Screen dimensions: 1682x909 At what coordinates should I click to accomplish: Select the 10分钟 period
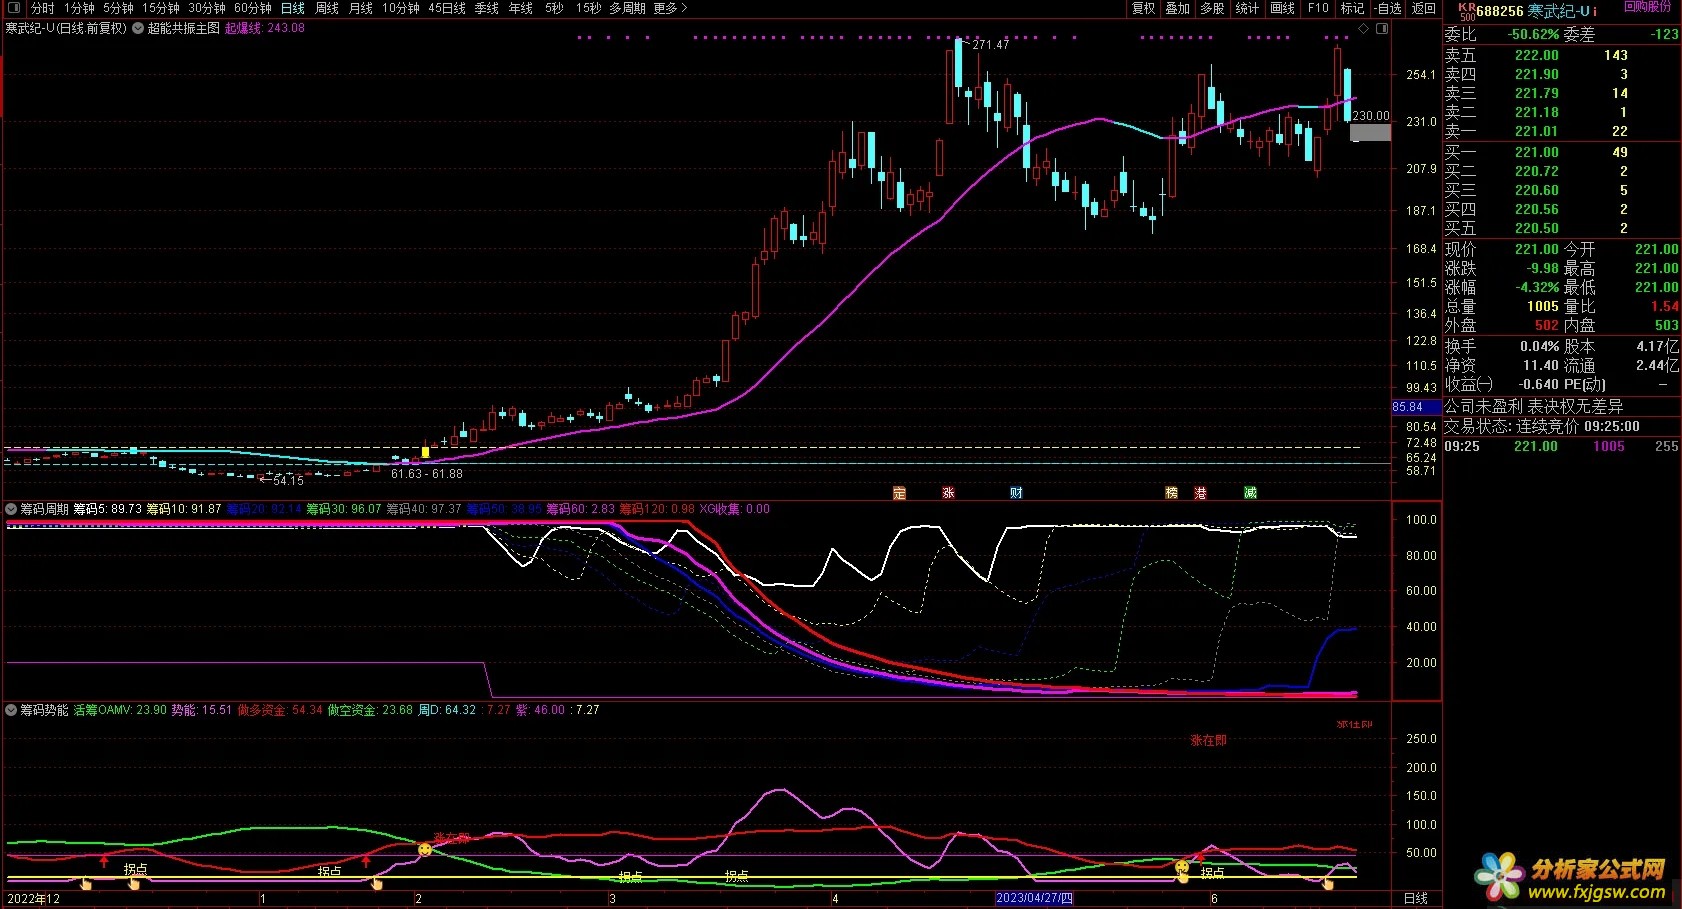click(401, 8)
